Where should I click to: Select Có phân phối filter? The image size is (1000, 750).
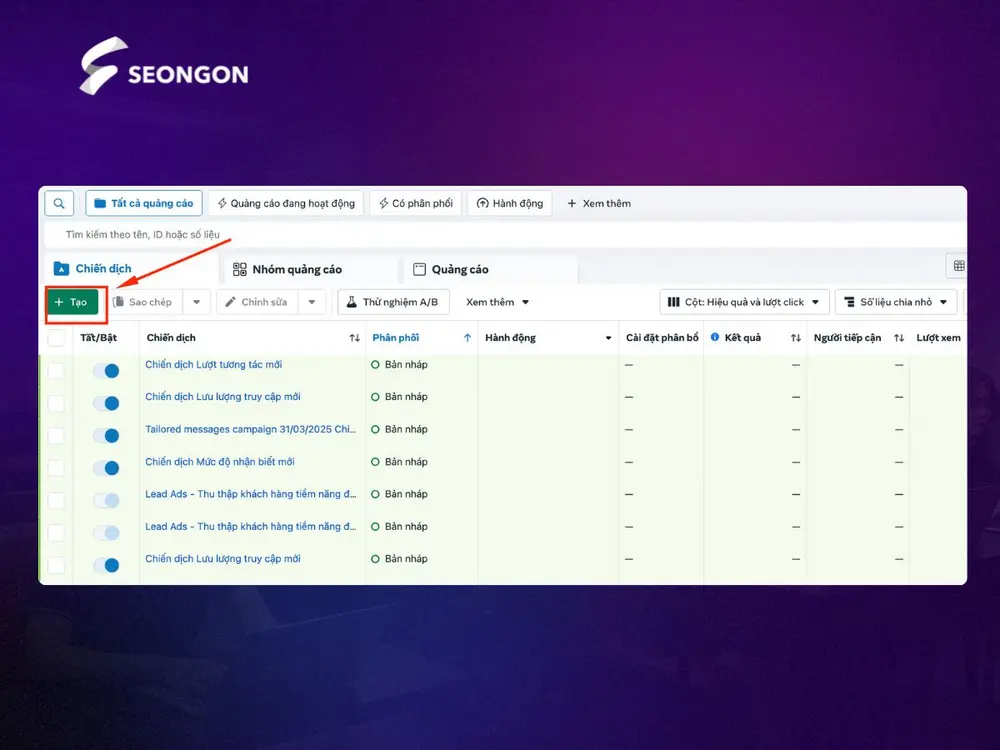[415, 203]
